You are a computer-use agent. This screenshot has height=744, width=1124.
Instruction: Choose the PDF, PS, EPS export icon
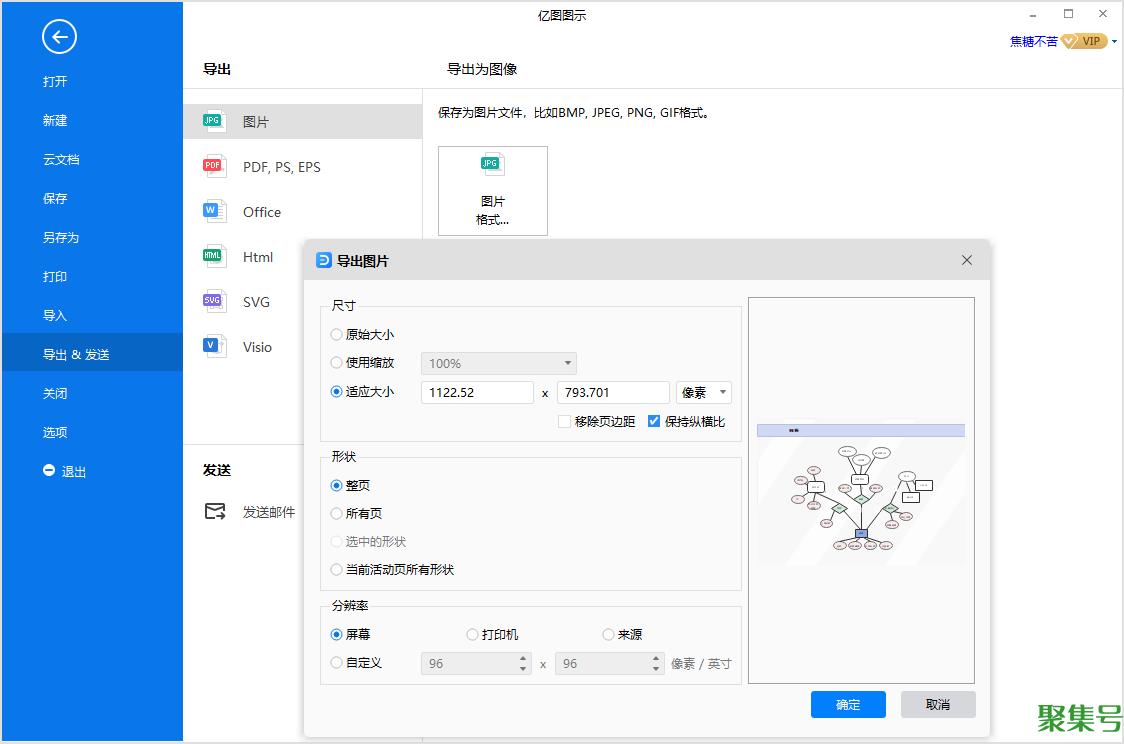pos(213,166)
